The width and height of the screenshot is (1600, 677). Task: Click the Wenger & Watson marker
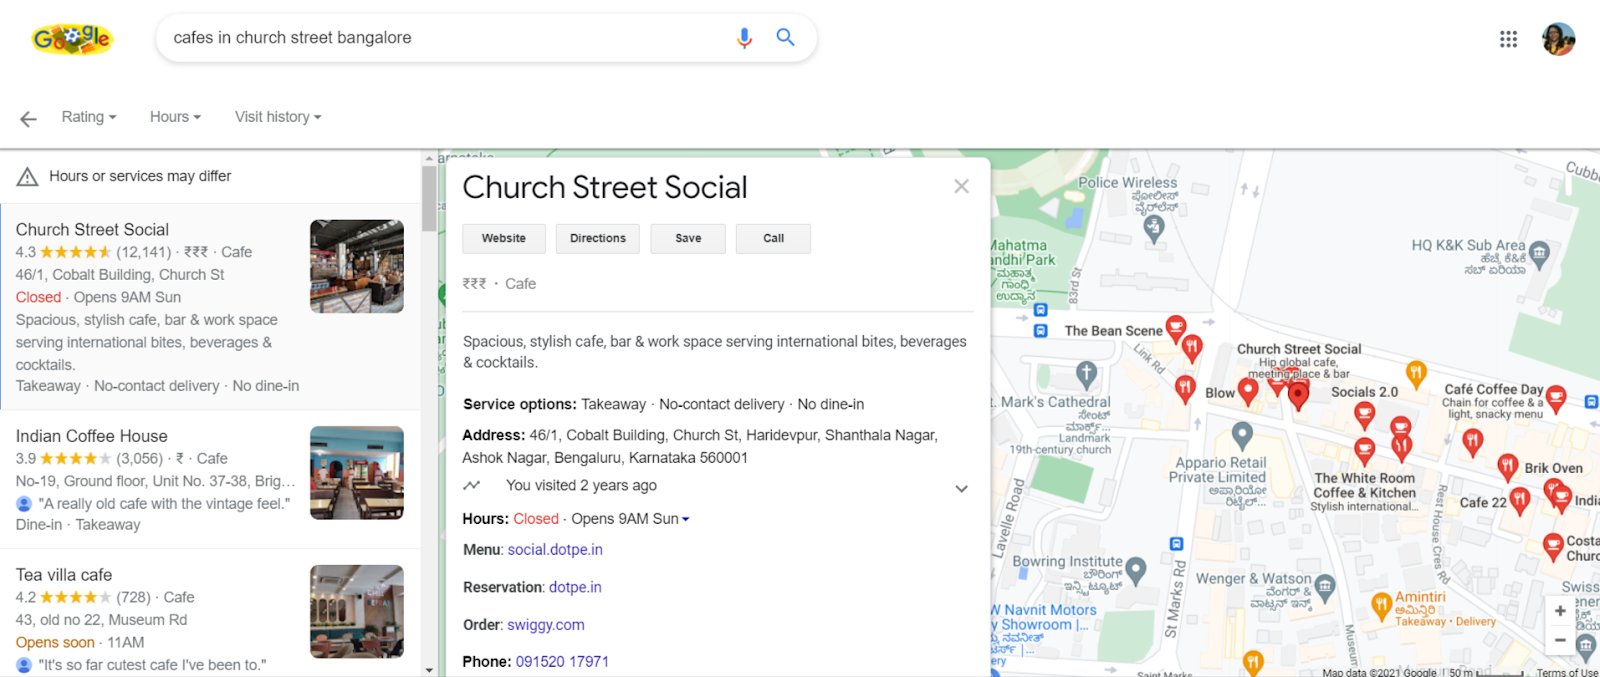1325,587
